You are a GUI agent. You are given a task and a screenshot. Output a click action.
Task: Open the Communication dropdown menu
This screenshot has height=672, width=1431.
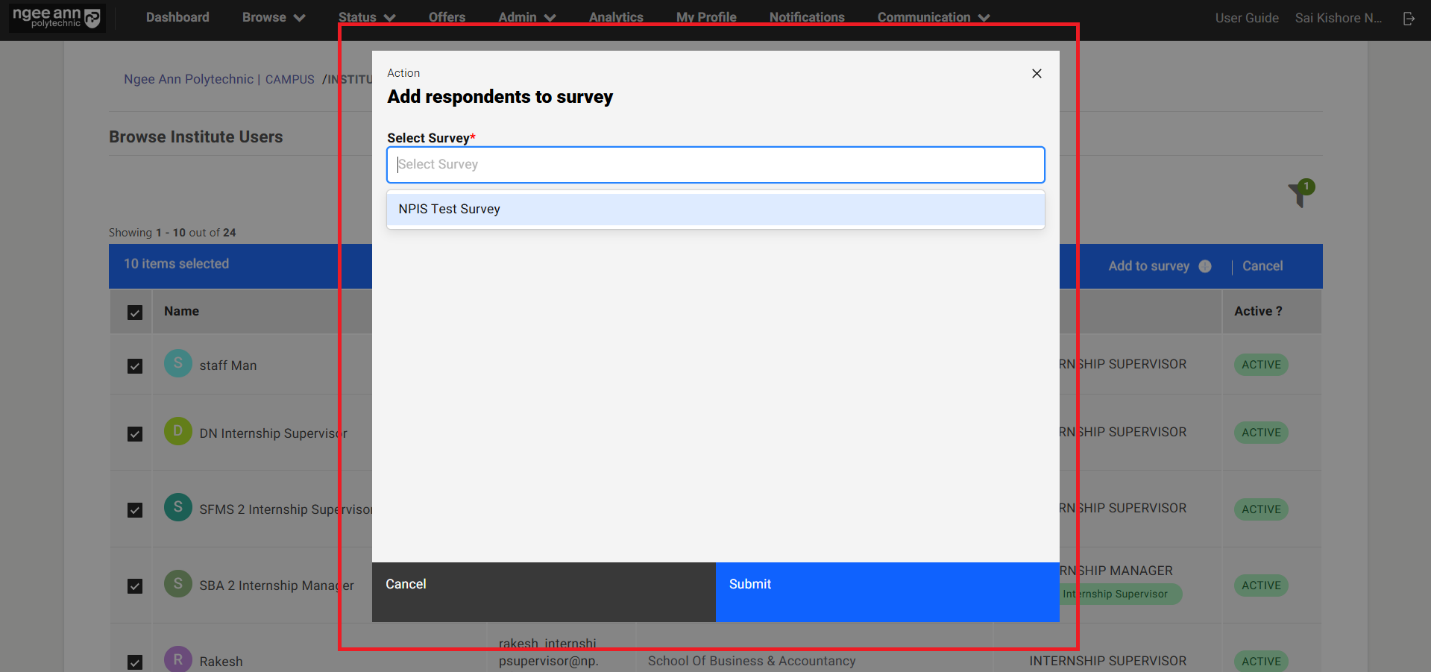point(933,18)
